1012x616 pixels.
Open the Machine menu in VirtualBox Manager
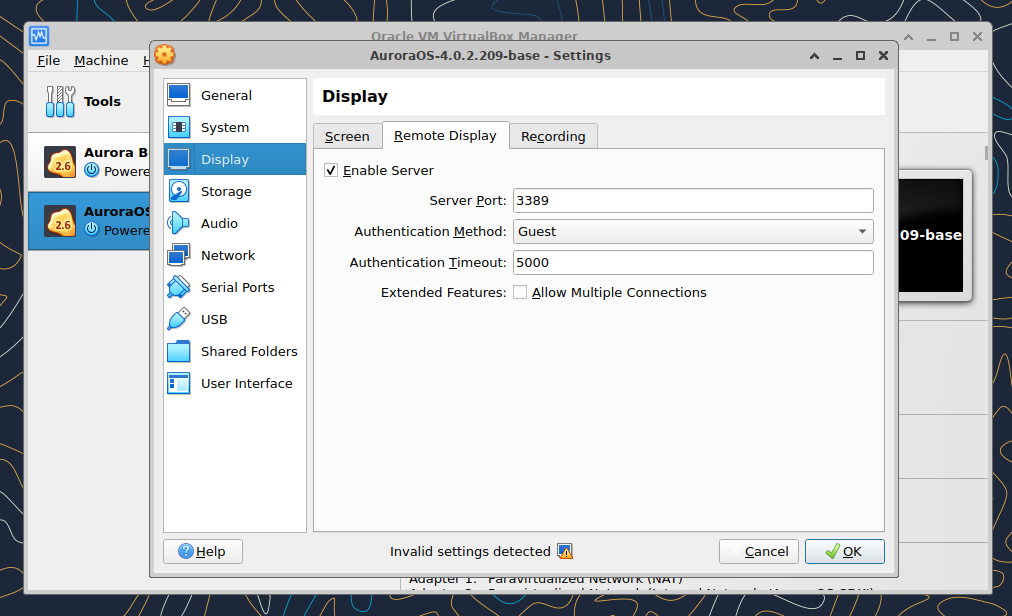click(101, 61)
